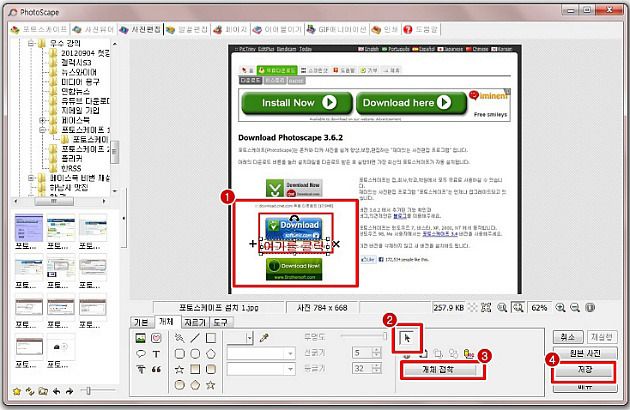Click the folder tree horizontal scrollbar thumb
This screenshot has width=630, height=410.
pyautogui.click(x=54, y=201)
